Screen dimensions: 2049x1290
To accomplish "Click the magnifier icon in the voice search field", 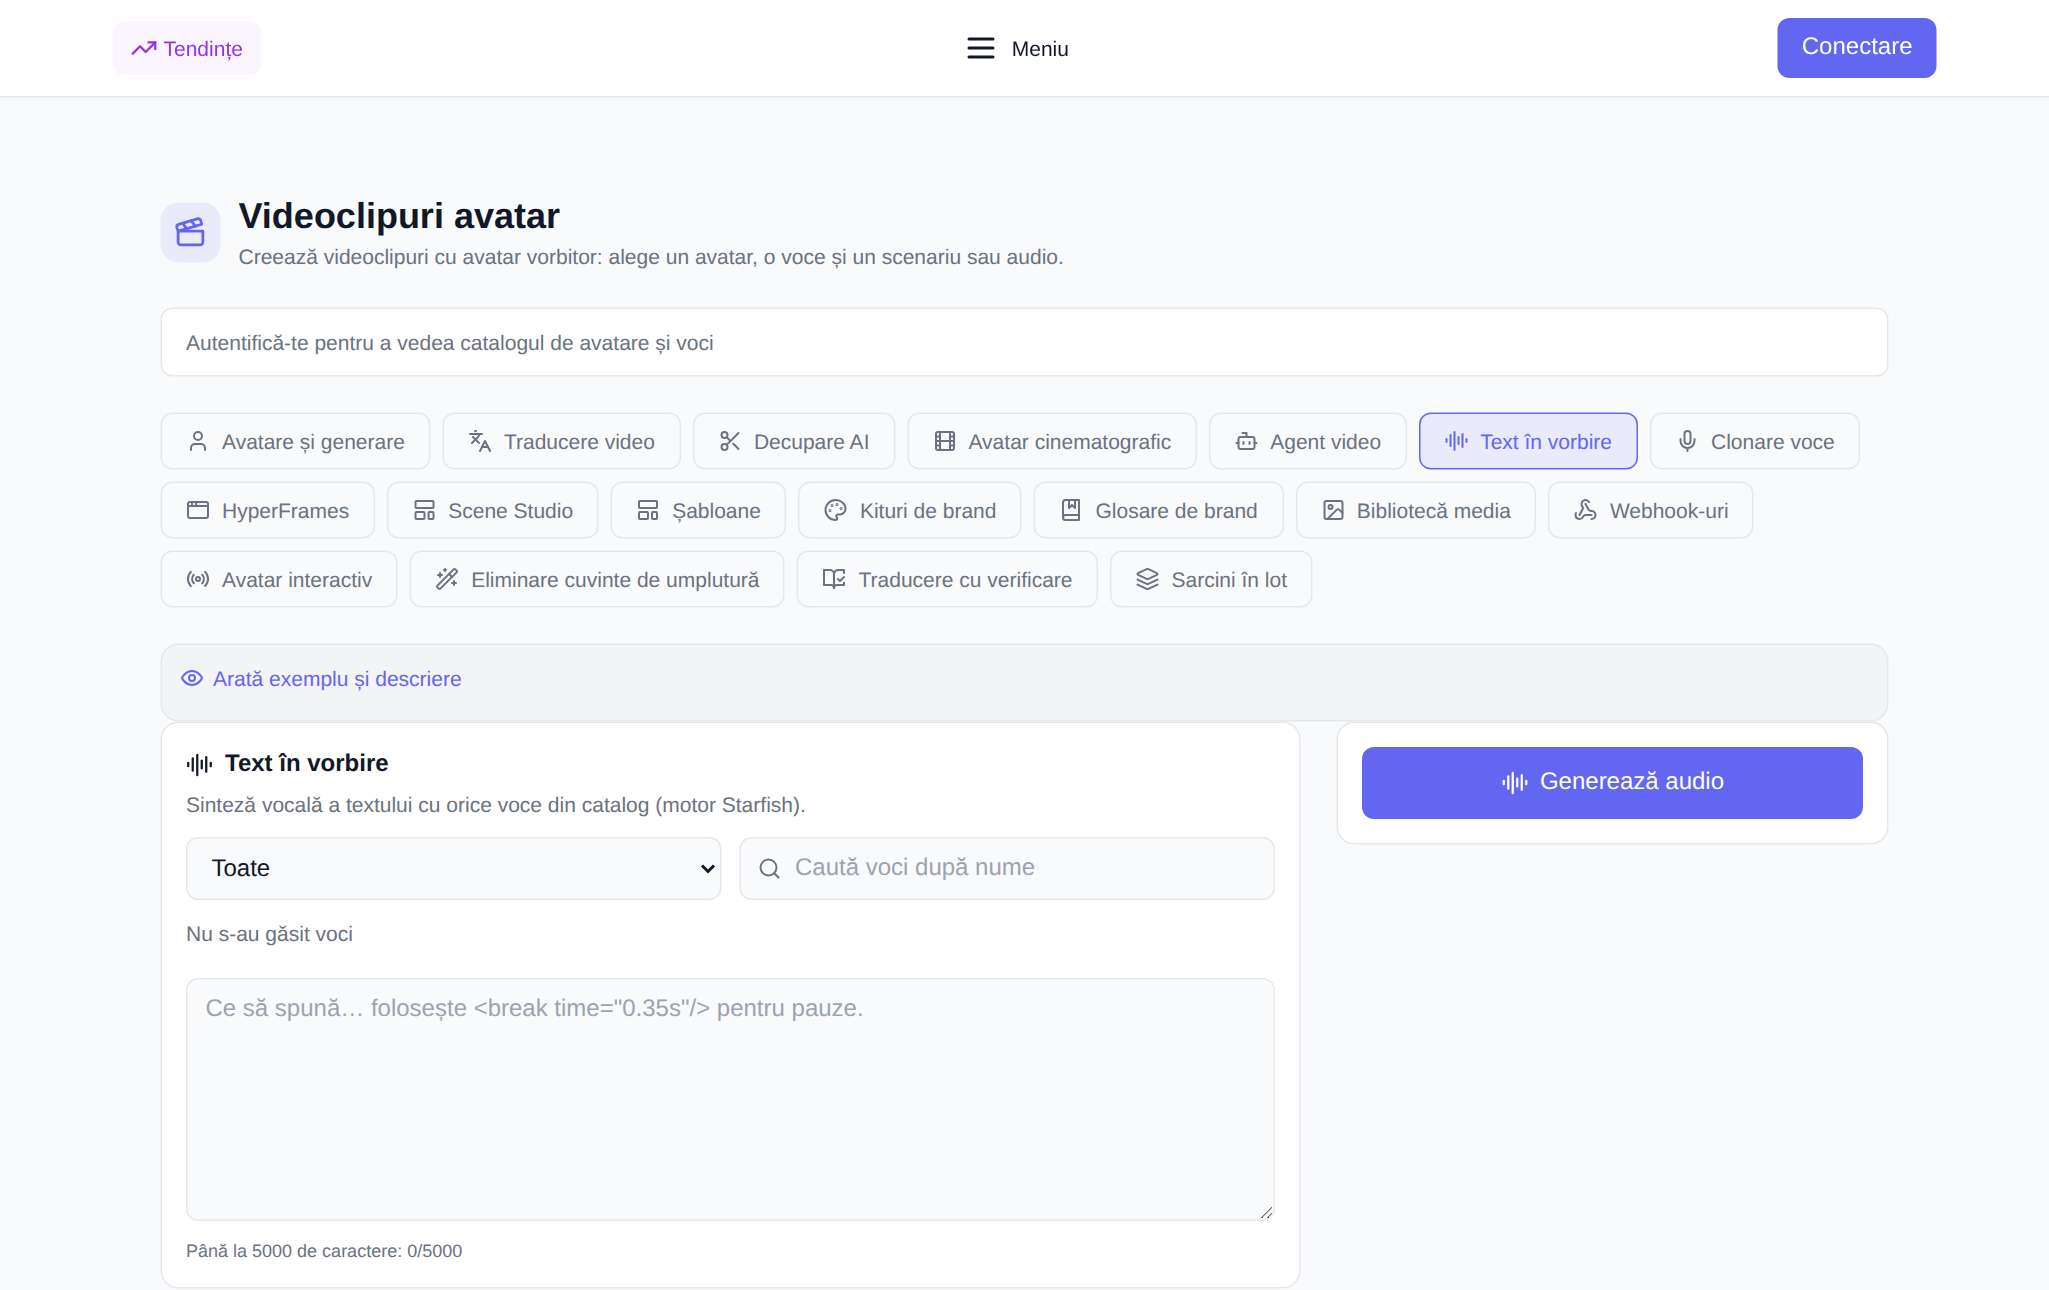I will (x=769, y=868).
